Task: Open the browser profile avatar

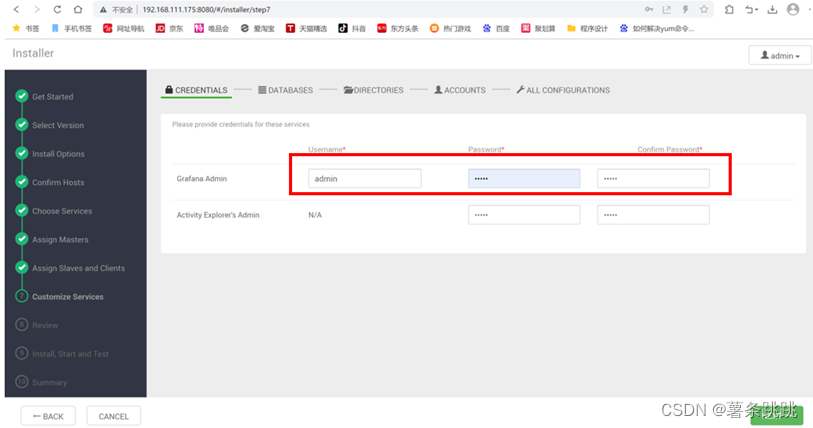Action: coord(793,9)
